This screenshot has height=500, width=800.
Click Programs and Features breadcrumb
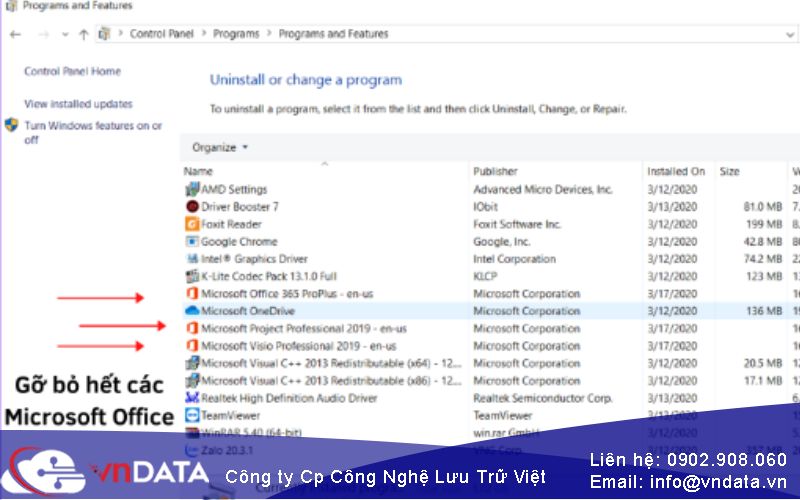click(x=333, y=34)
